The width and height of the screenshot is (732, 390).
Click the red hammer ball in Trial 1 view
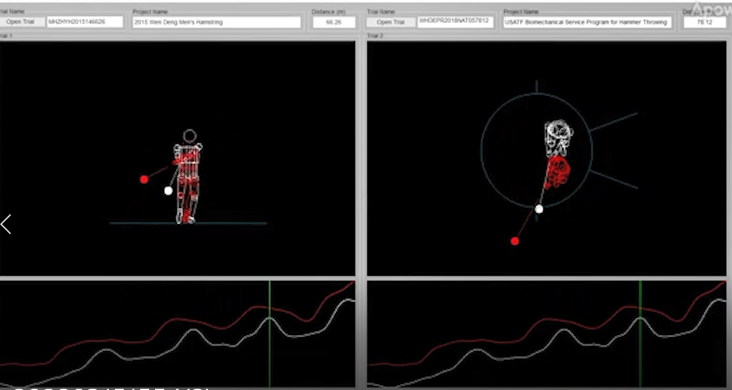point(144,179)
